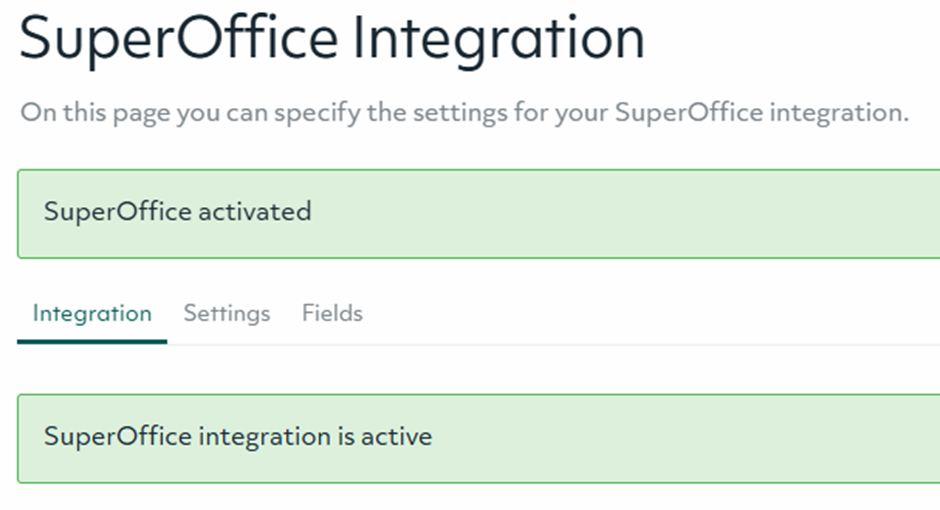
Task: Click 'SuperOffice integration' words ending the description
Action: tap(760, 112)
